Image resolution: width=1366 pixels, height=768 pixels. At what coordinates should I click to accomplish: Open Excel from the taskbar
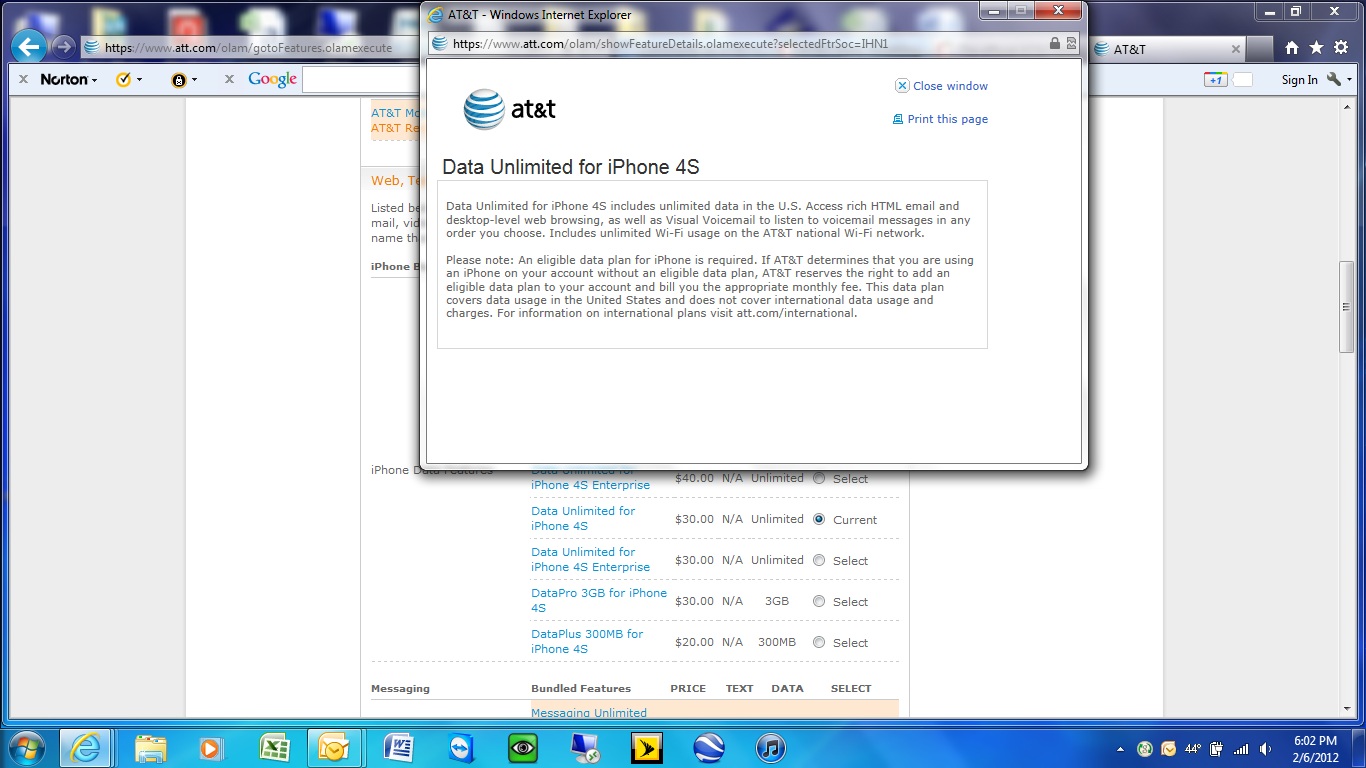click(273, 748)
